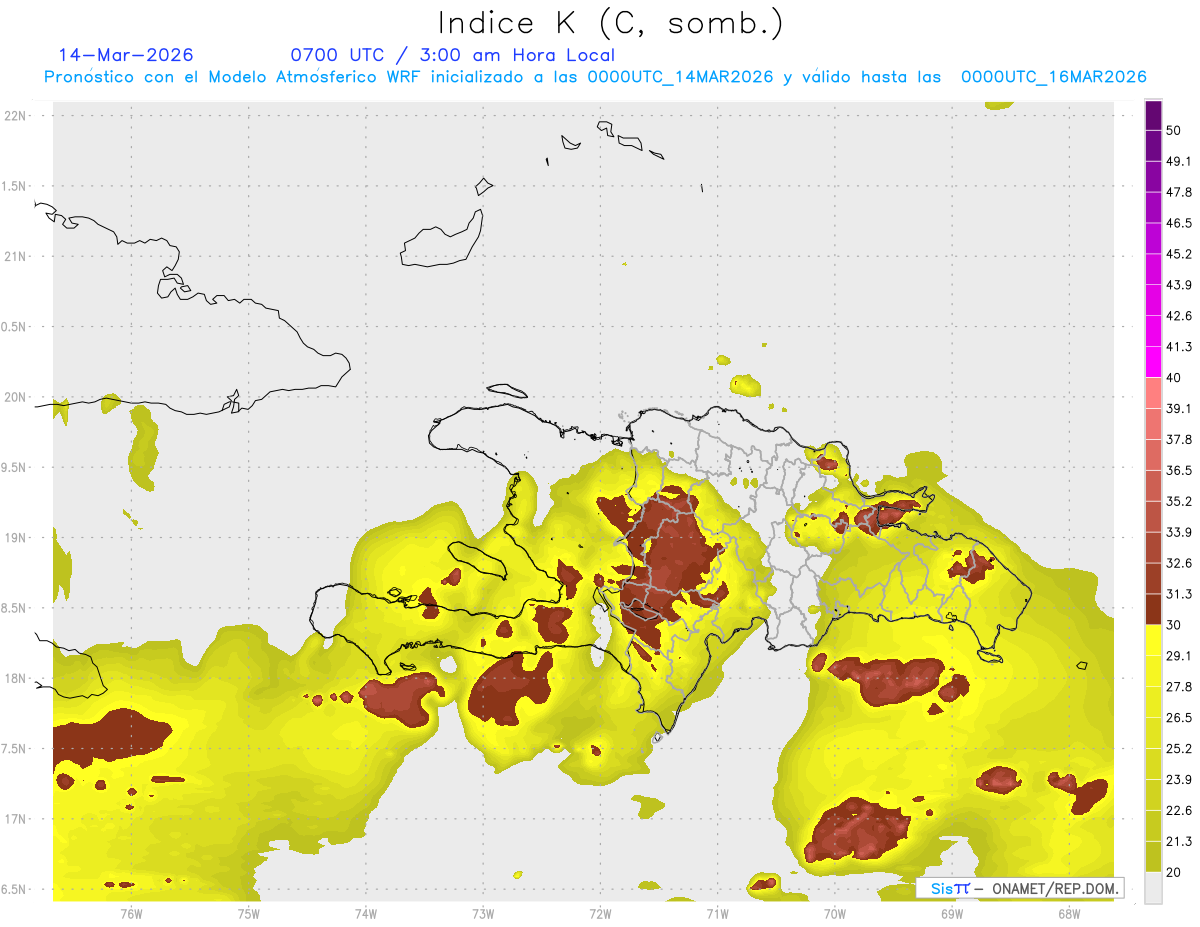Viewport: 1200px width, 927px height.
Task: Click the "0700 UTC / 3:00 am Hora Local" text
Action: [x=452, y=55]
